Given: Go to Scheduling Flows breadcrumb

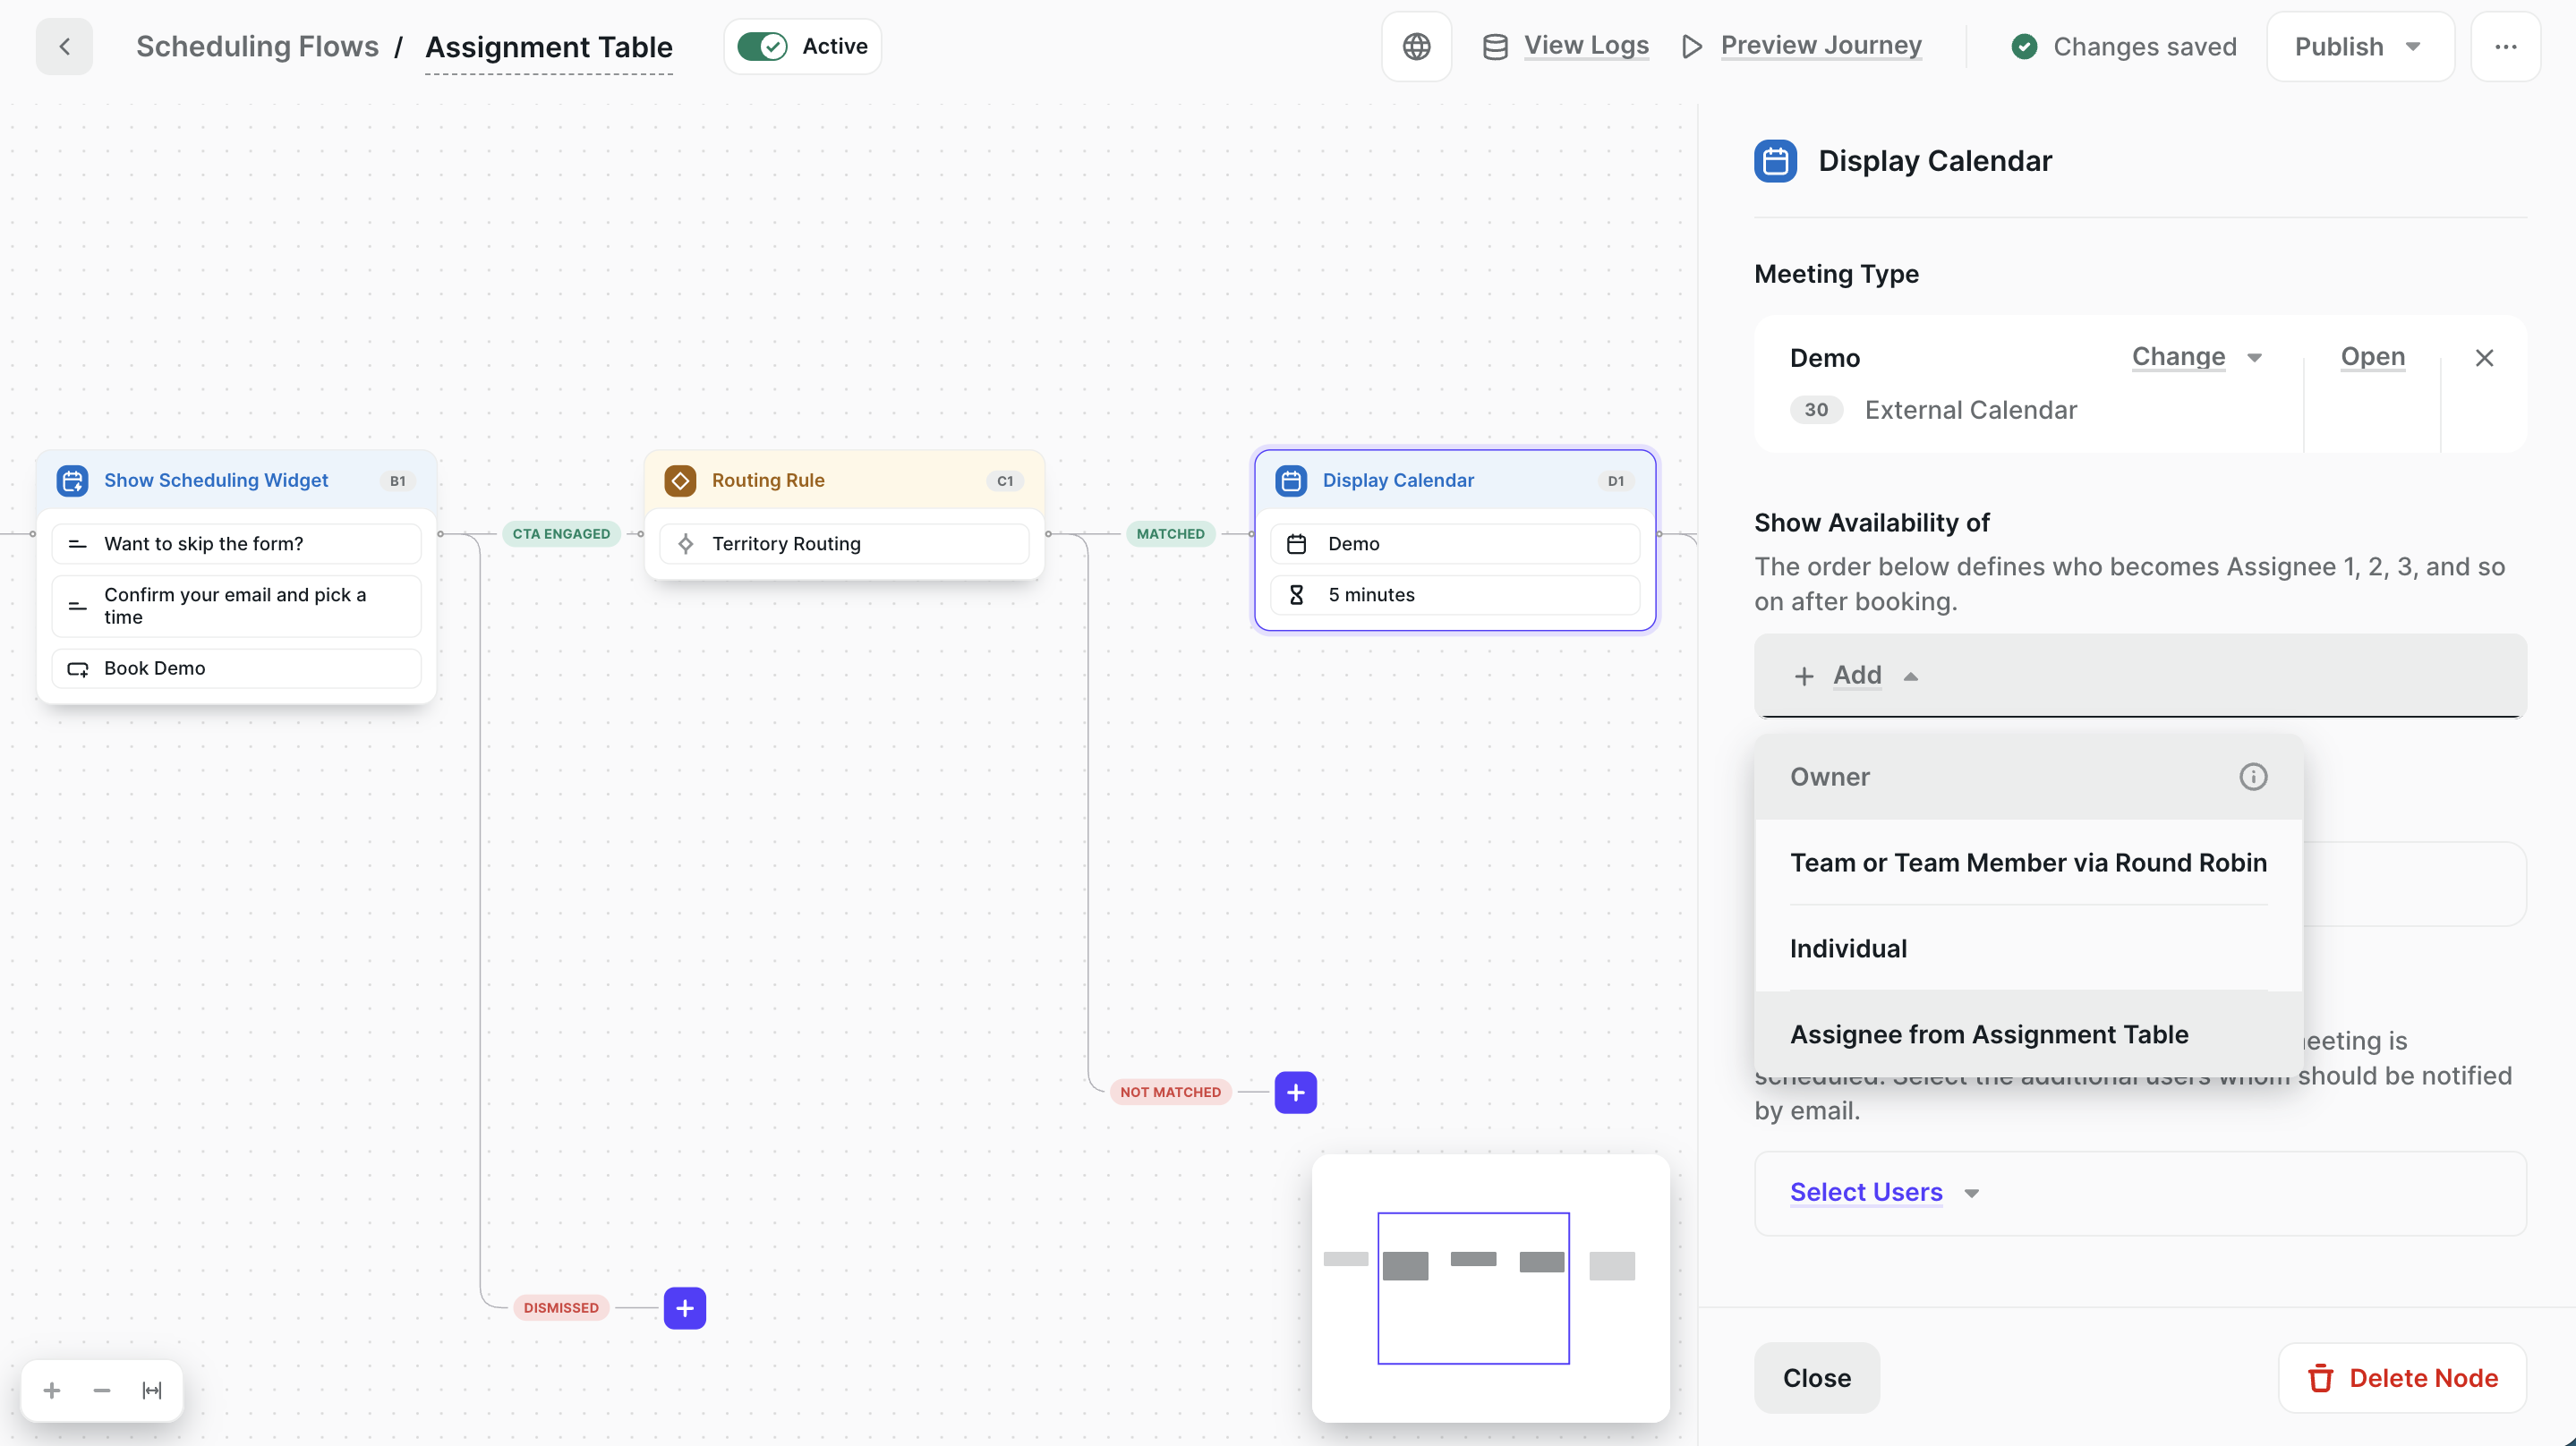Looking at the screenshot, I should click(257, 46).
